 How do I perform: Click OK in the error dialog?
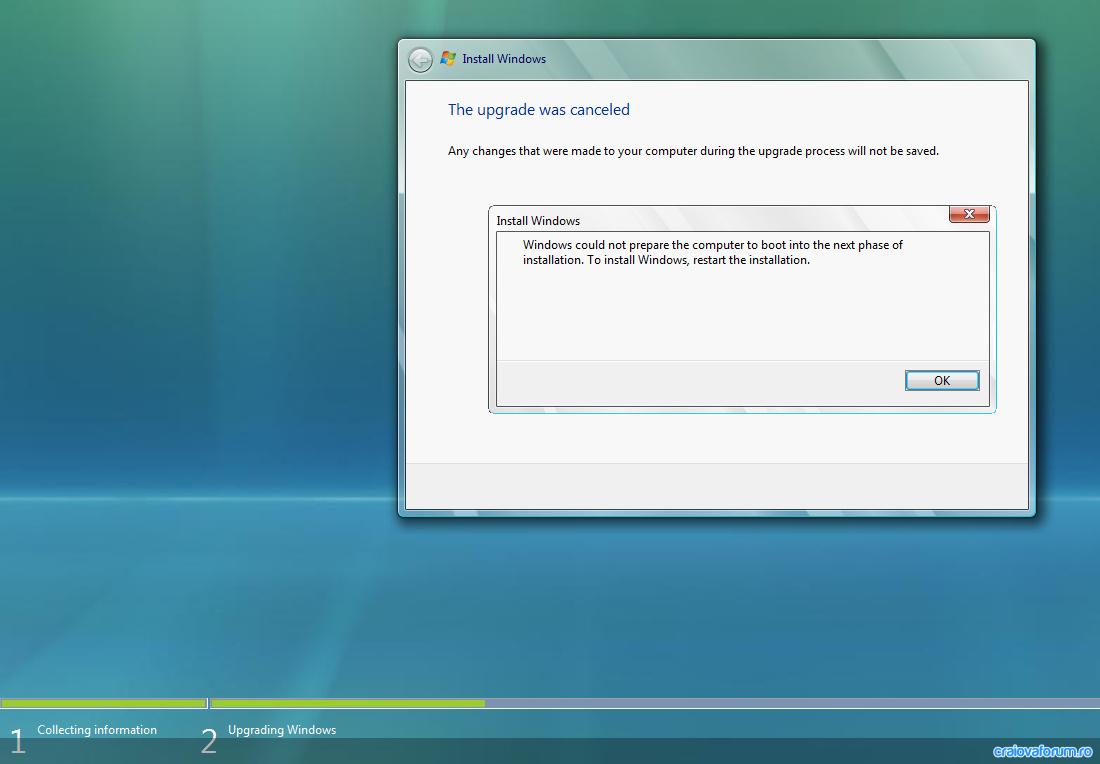click(941, 380)
